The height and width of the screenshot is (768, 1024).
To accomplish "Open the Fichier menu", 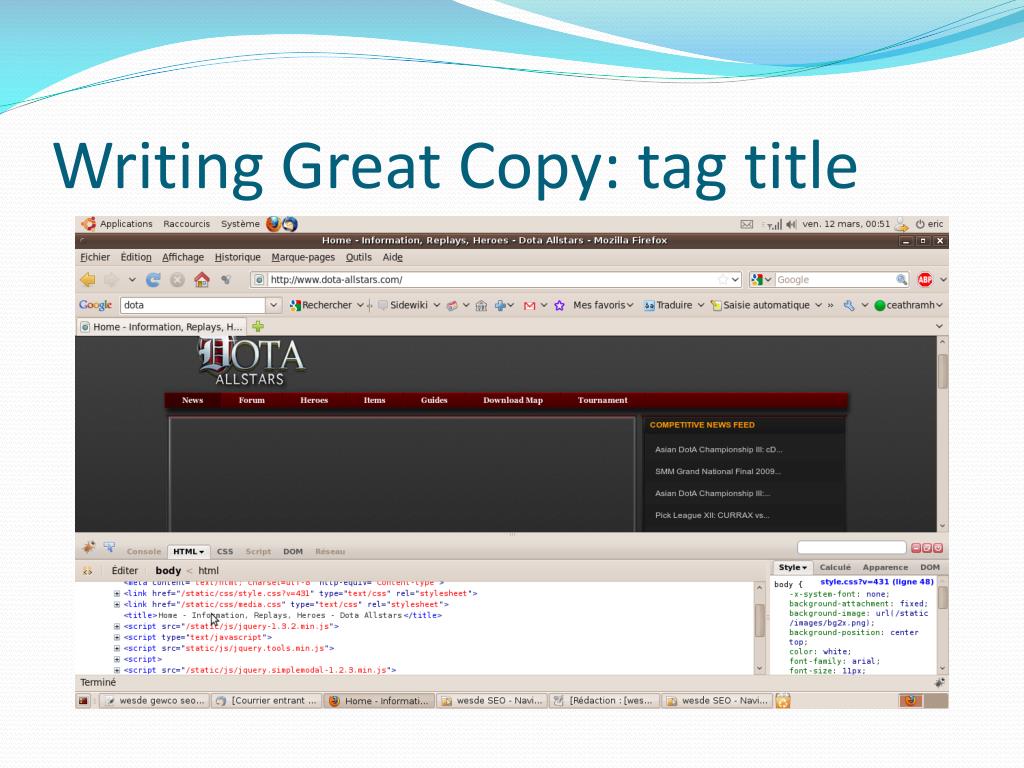I will click(95, 257).
